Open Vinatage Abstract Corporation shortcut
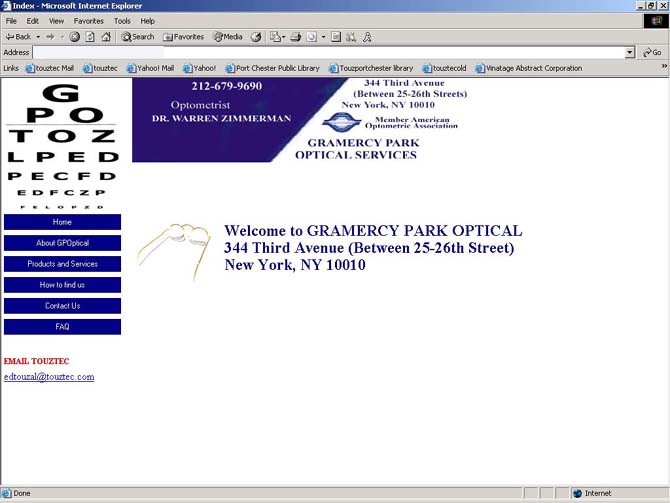 [529, 68]
